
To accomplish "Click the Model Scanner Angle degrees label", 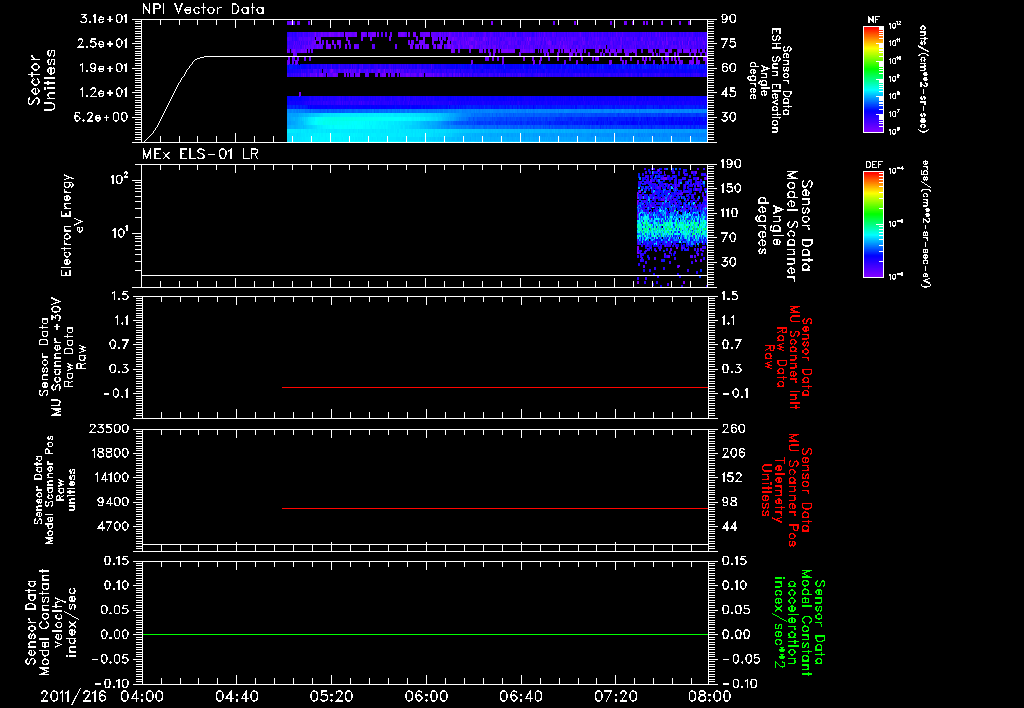I will (x=786, y=226).
